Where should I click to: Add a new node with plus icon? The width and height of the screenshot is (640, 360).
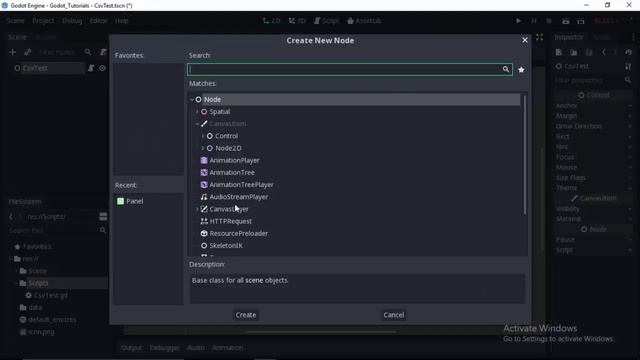pos(12,52)
